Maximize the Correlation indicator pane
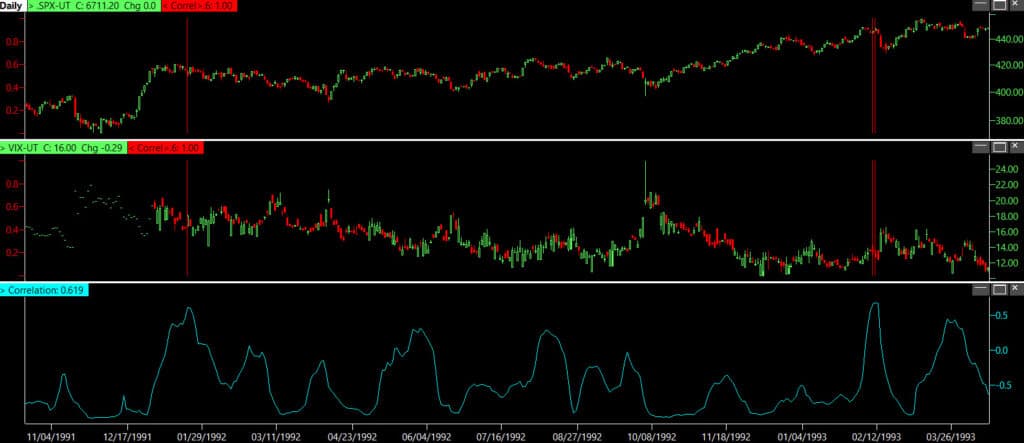Image resolution: width=1024 pixels, height=443 pixels. 998,289
